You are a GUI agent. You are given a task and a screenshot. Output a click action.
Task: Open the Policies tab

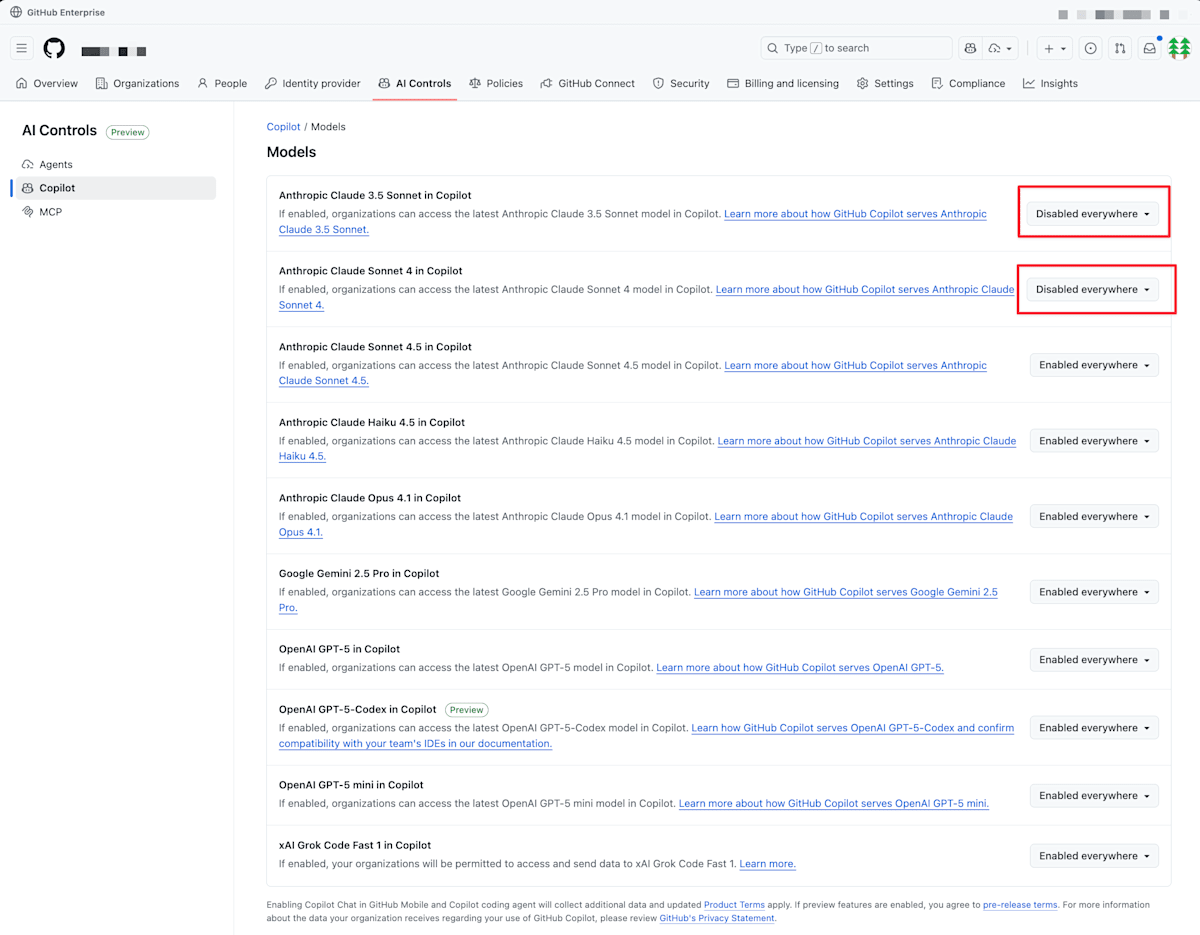click(x=496, y=83)
